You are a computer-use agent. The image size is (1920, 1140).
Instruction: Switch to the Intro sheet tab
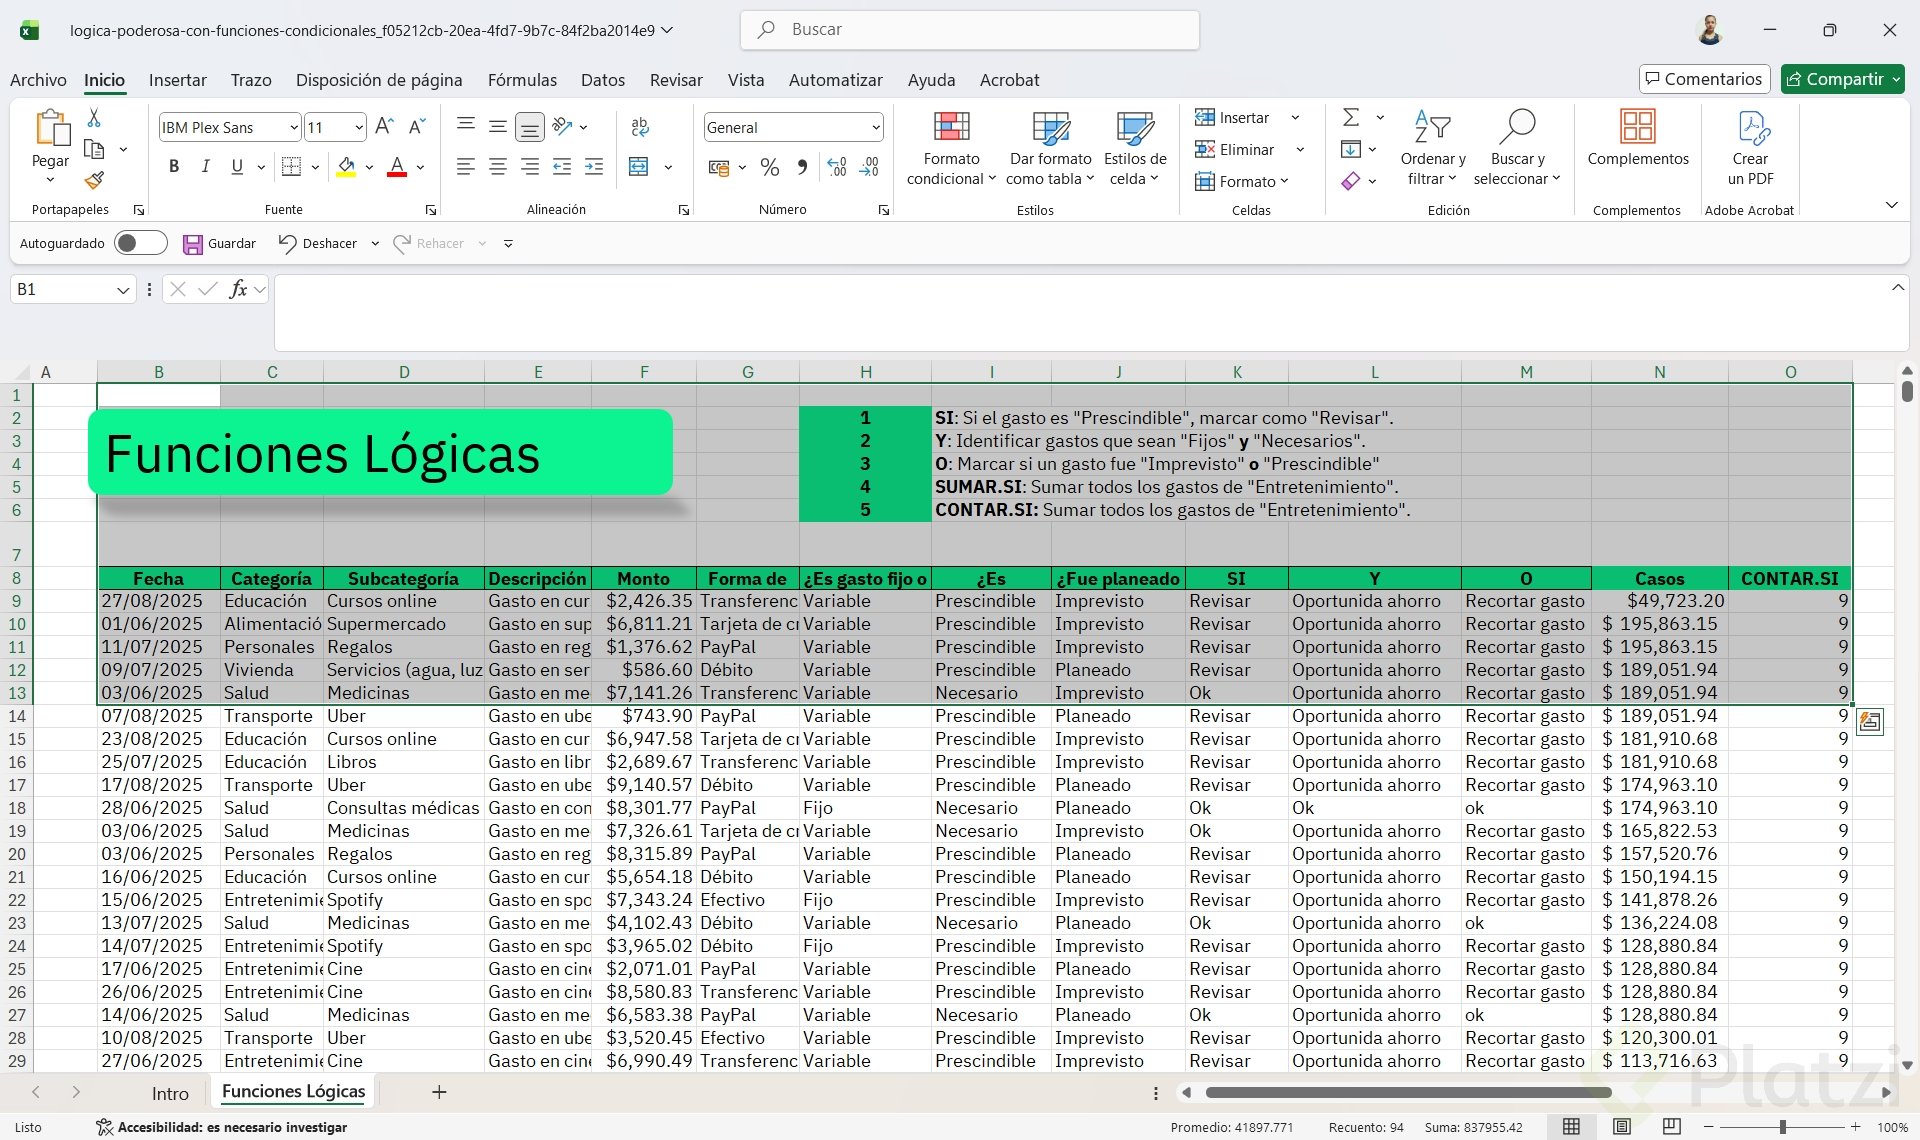[170, 1093]
